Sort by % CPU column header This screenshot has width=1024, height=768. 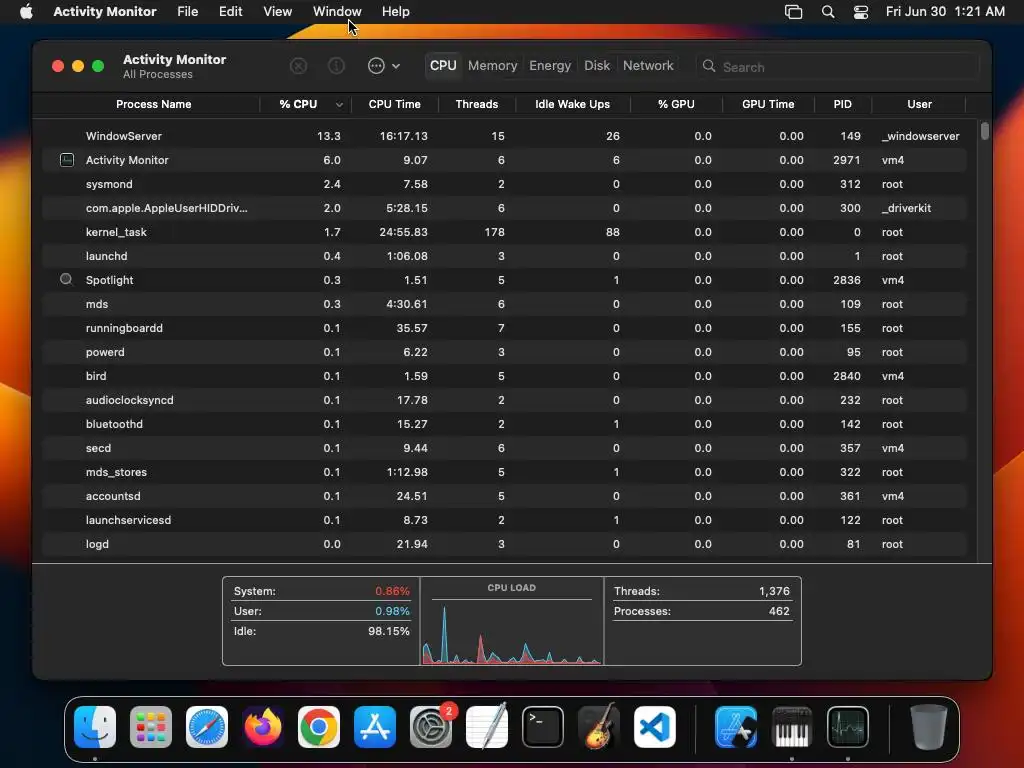click(x=298, y=104)
